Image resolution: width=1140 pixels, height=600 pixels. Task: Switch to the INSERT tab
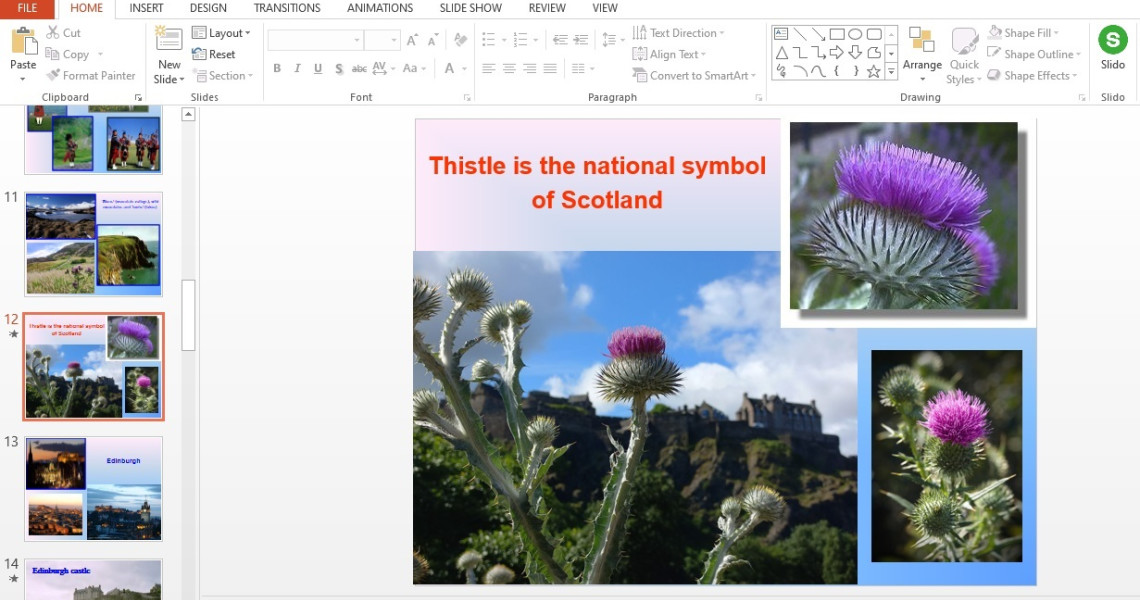146,8
